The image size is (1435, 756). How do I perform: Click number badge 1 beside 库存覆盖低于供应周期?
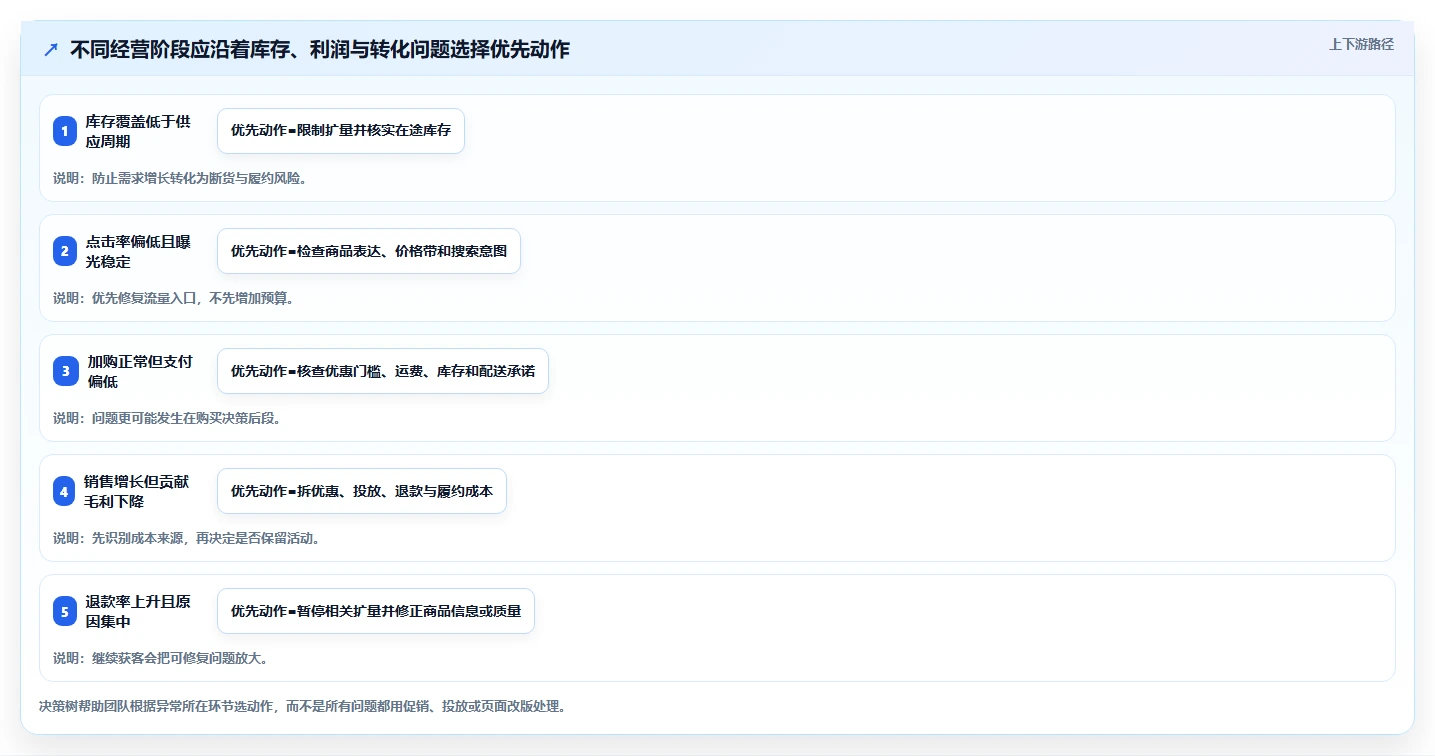(65, 131)
